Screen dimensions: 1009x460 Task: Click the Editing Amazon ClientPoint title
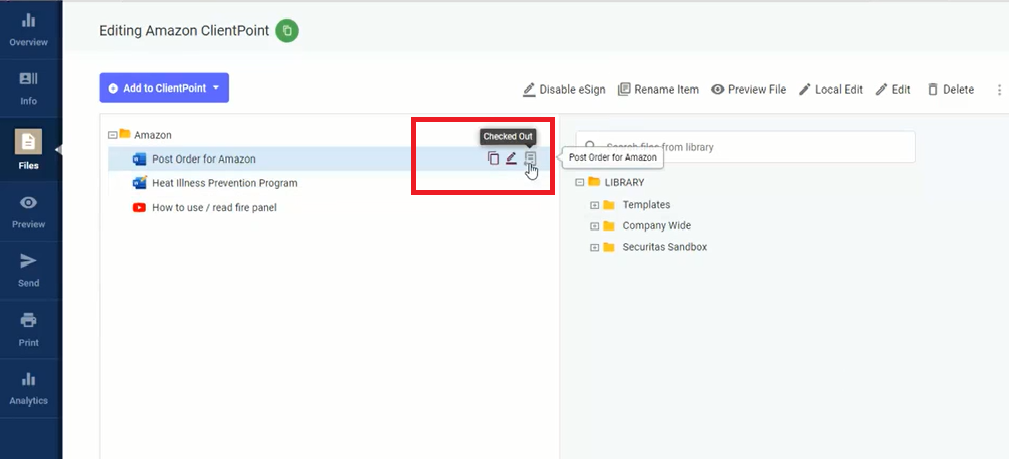184,30
